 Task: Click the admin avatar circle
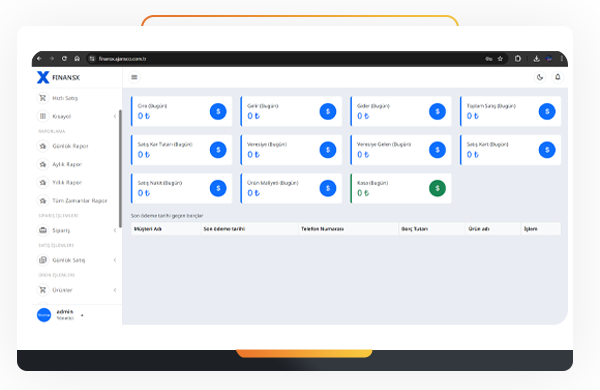tap(44, 315)
